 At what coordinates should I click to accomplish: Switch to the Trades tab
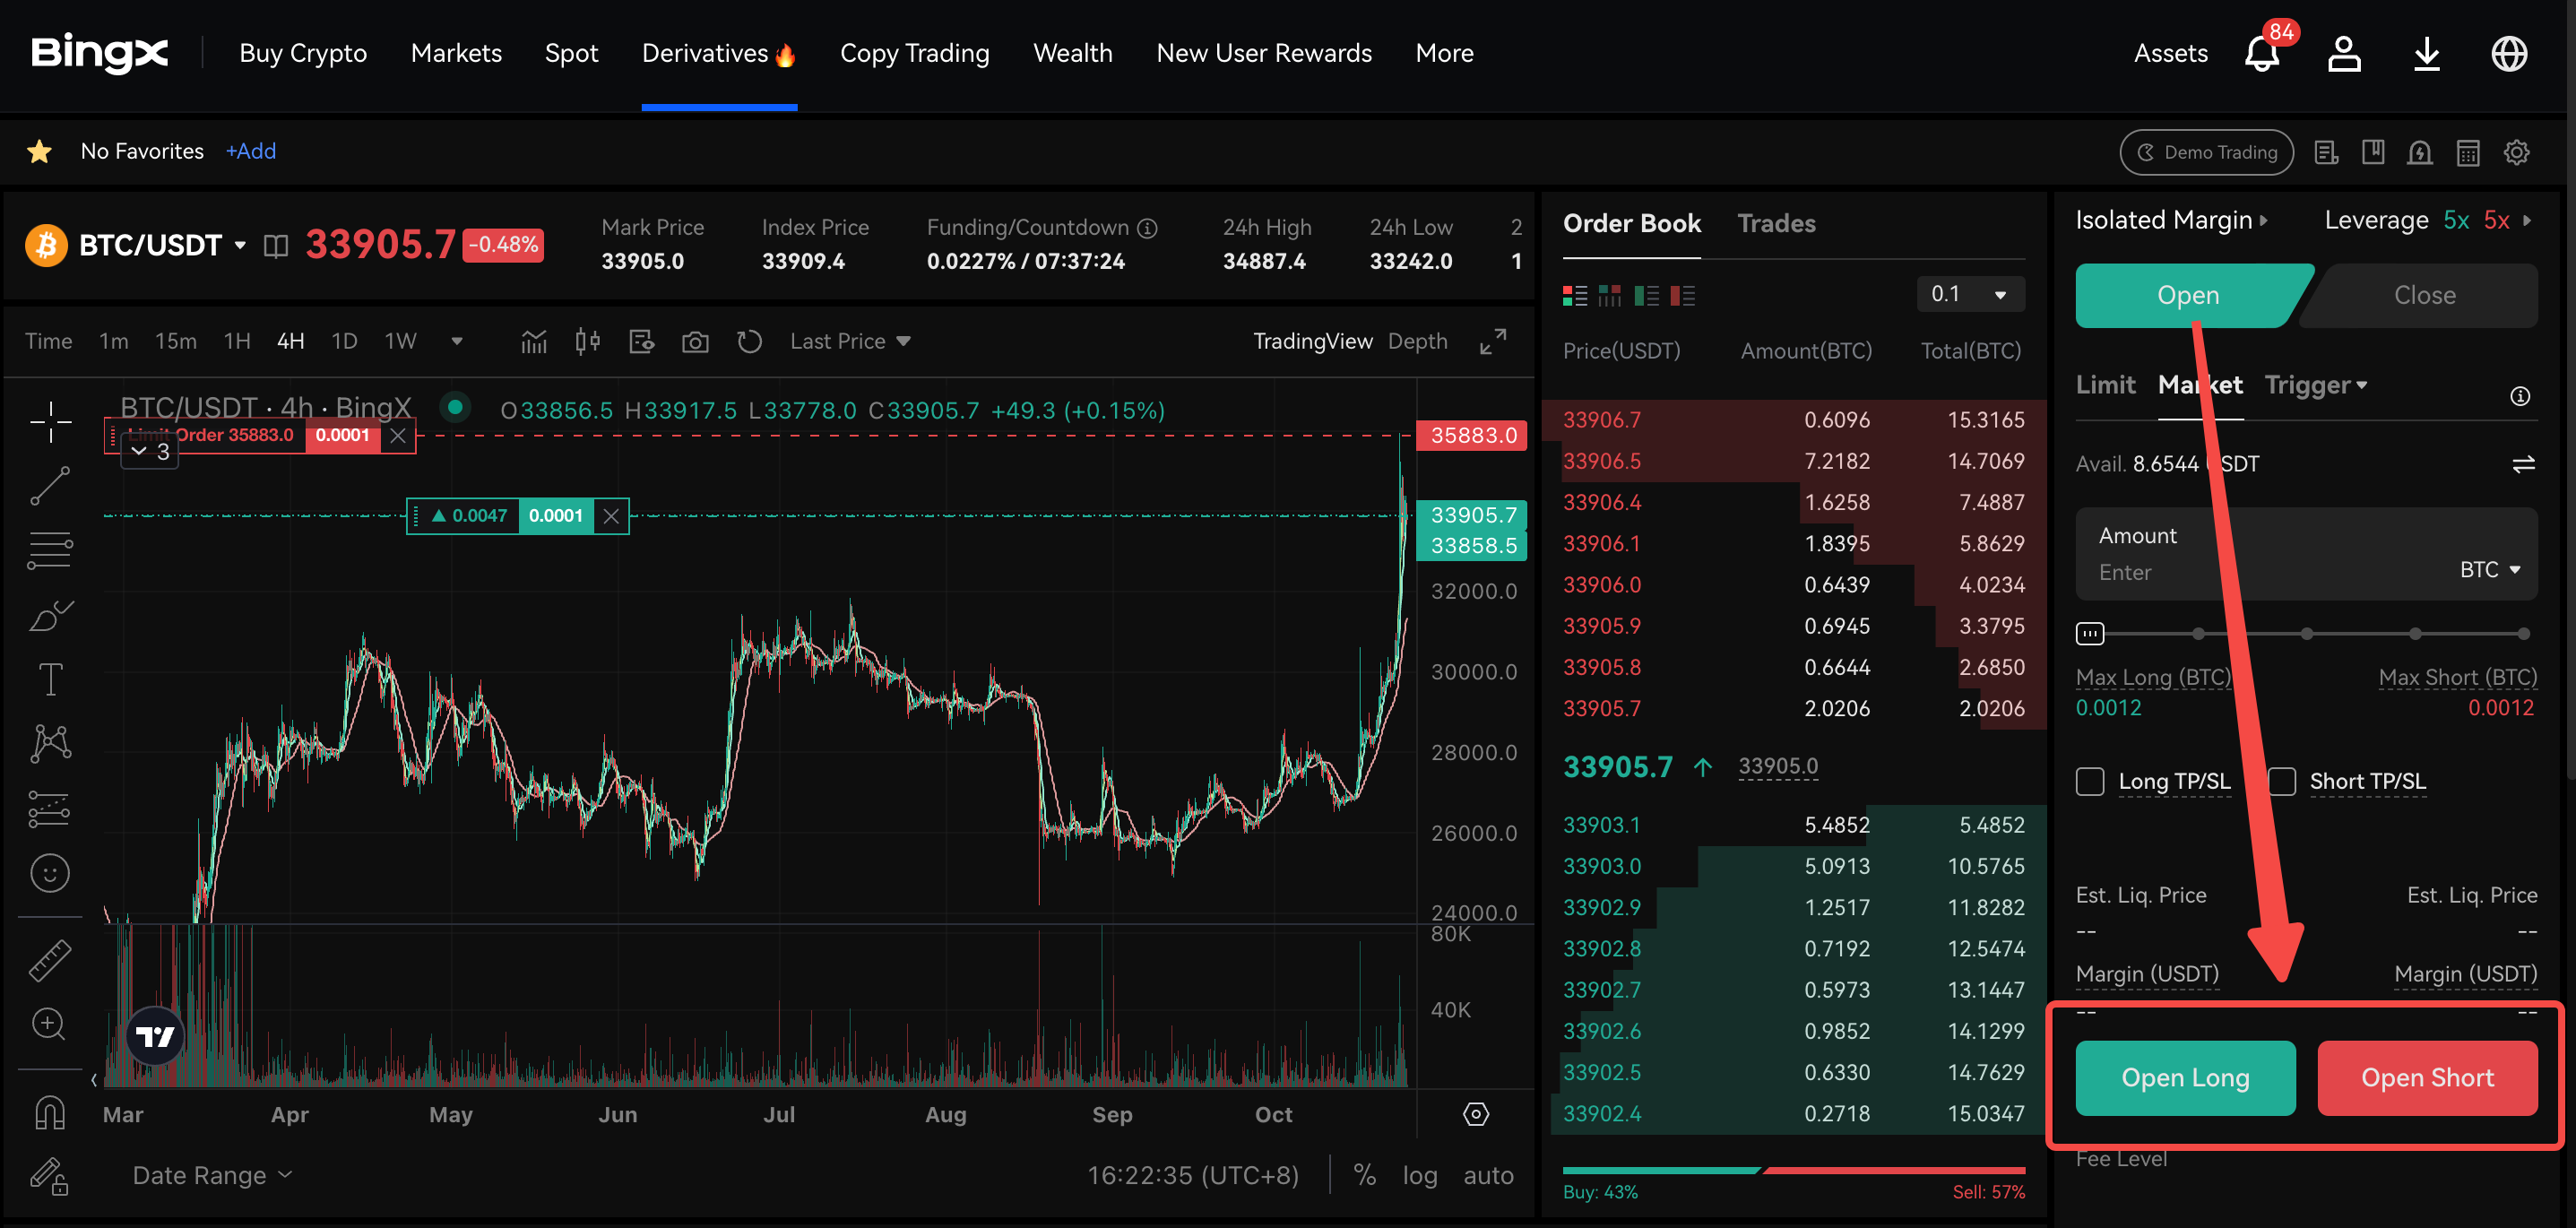[x=1776, y=223]
